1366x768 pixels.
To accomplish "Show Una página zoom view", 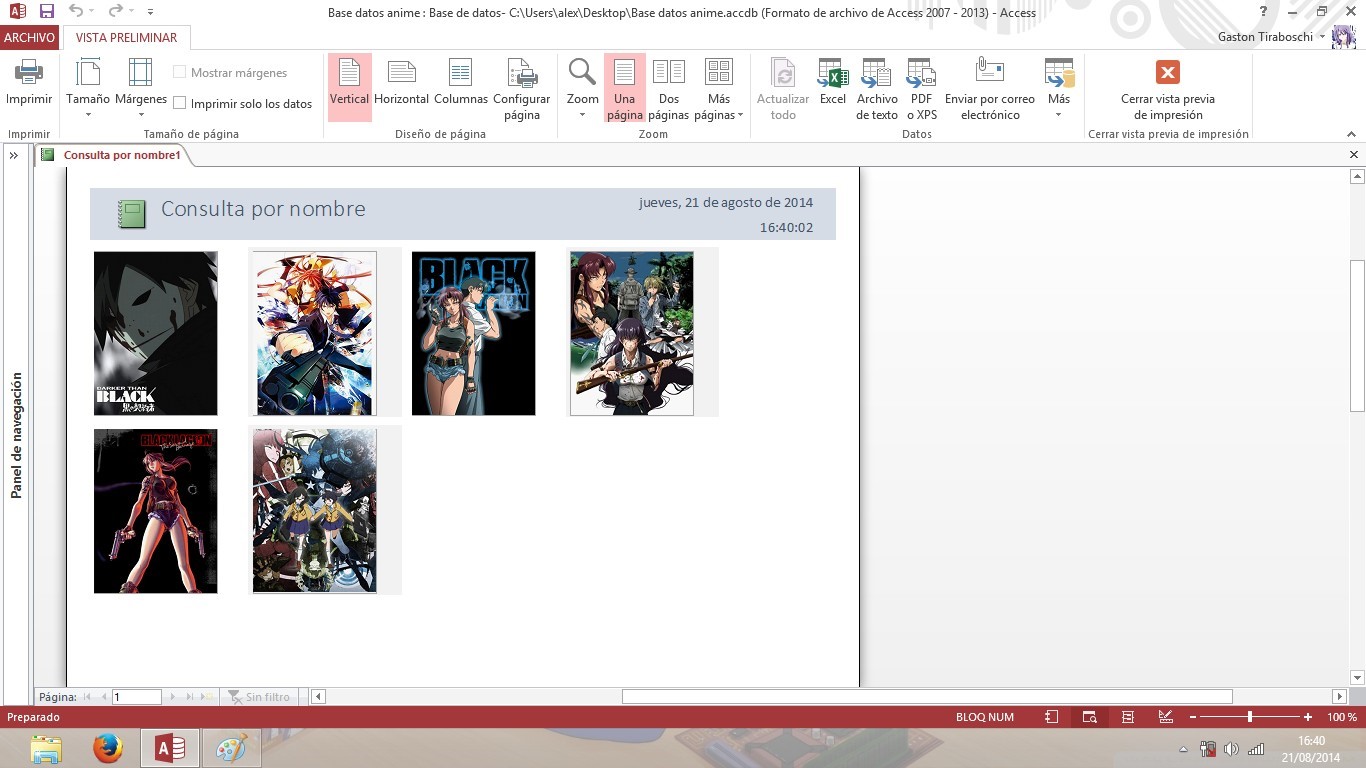I will coord(625,87).
